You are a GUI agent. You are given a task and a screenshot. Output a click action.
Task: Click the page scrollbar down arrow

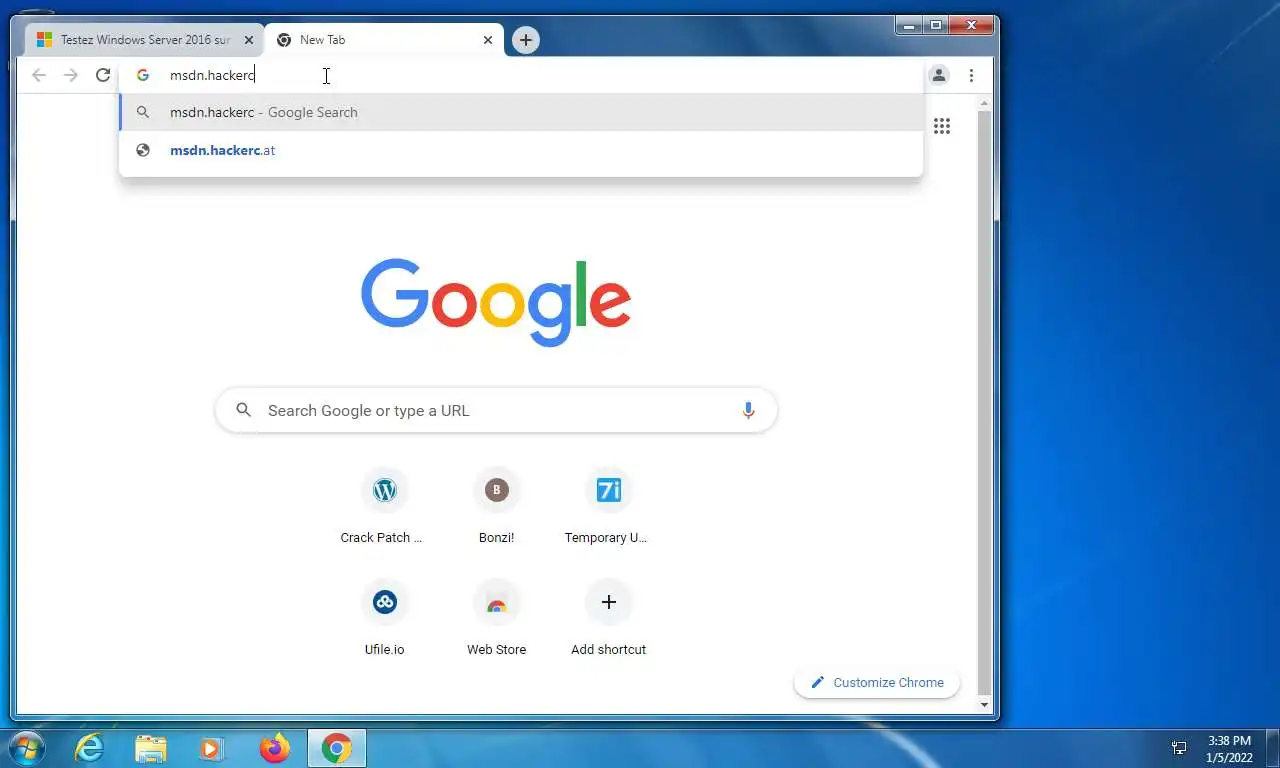tap(984, 705)
